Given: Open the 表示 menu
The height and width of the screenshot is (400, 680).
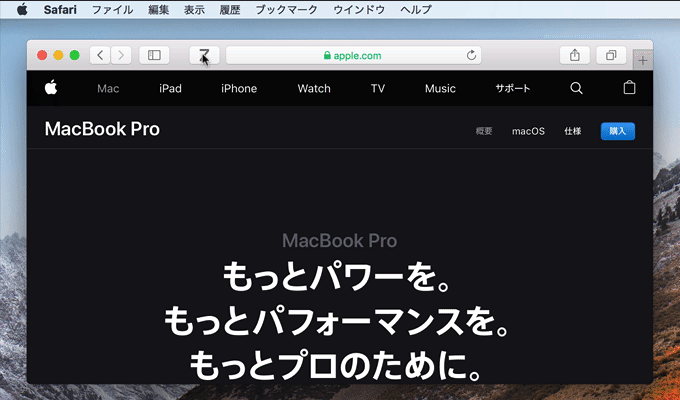Looking at the screenshot, I should (x=194, y=10).
